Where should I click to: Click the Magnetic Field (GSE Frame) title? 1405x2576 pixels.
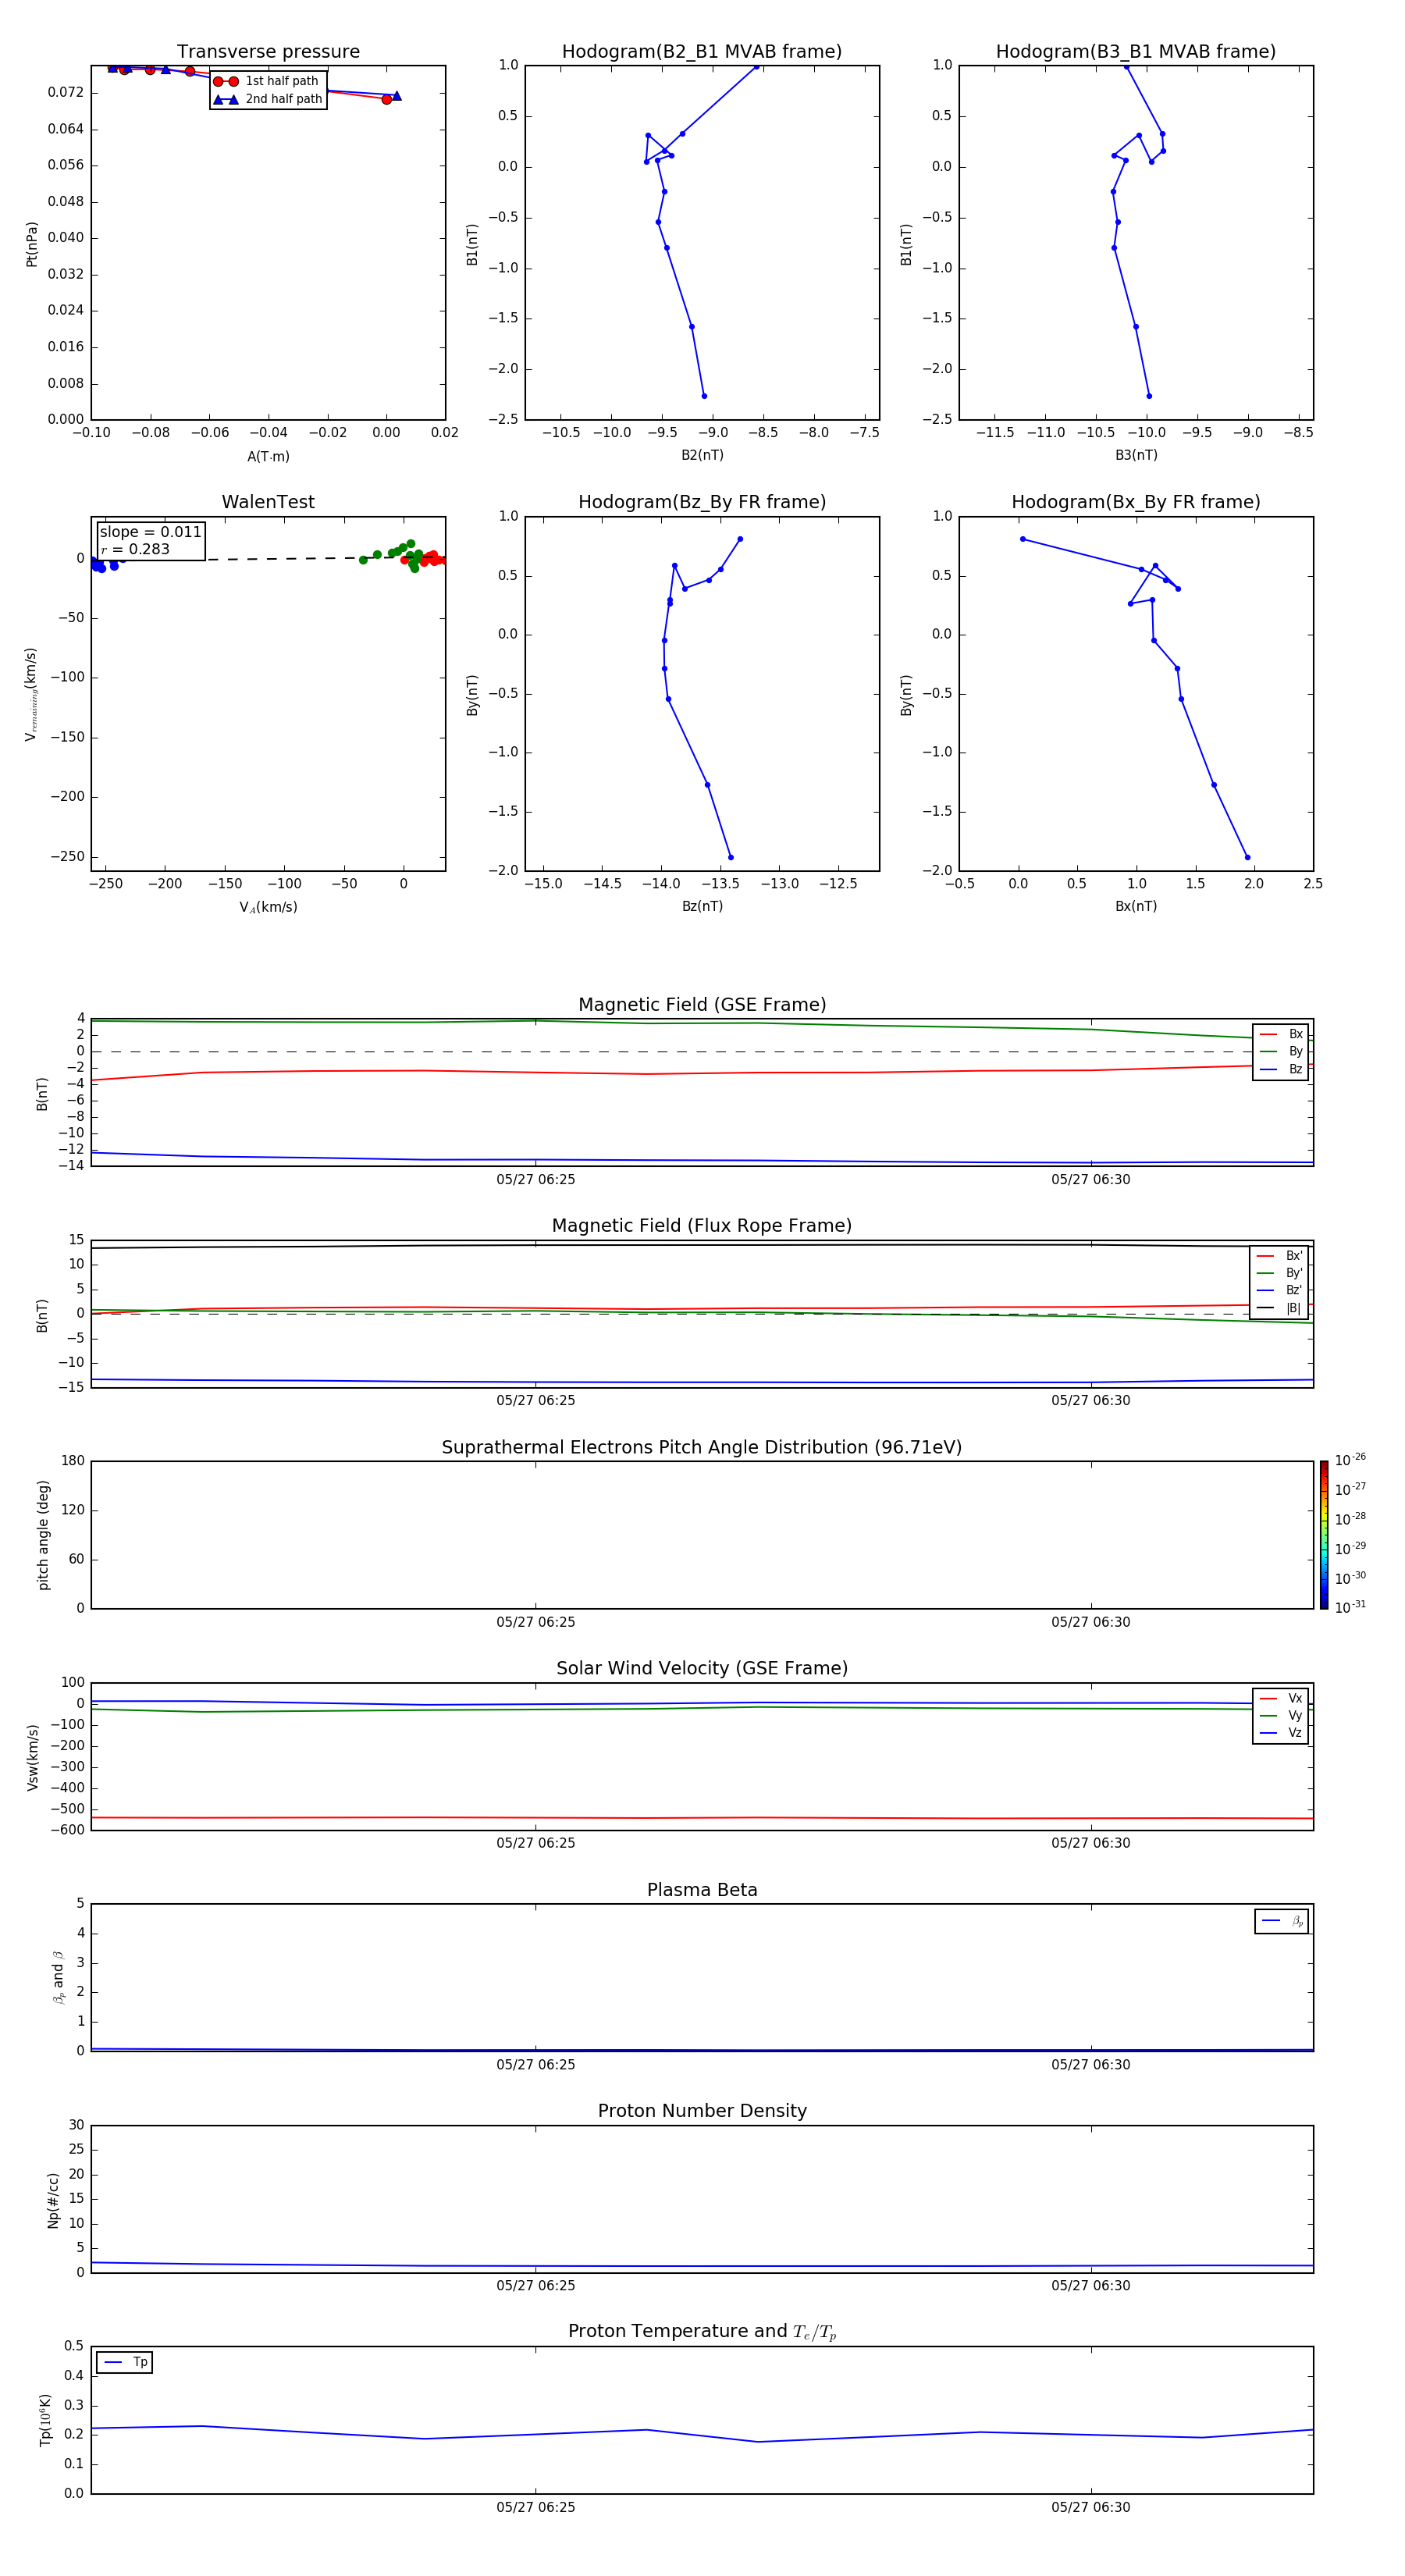702,1005
